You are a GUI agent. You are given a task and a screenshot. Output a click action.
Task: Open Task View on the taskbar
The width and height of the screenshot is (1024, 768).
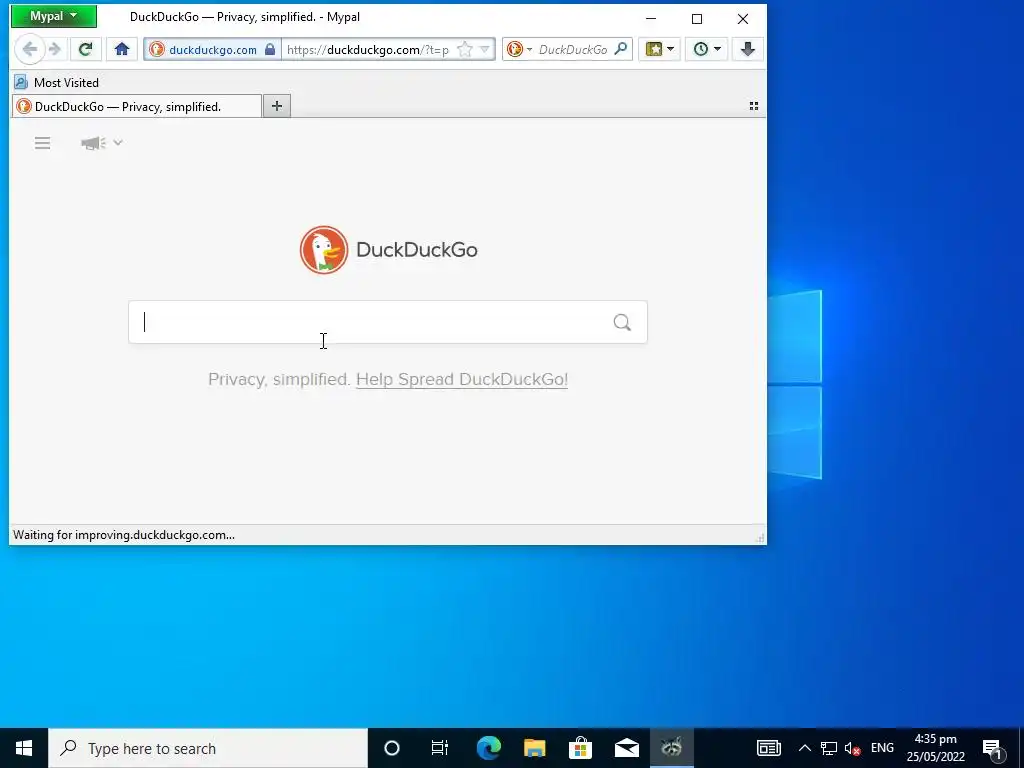[x=440, y=748]
